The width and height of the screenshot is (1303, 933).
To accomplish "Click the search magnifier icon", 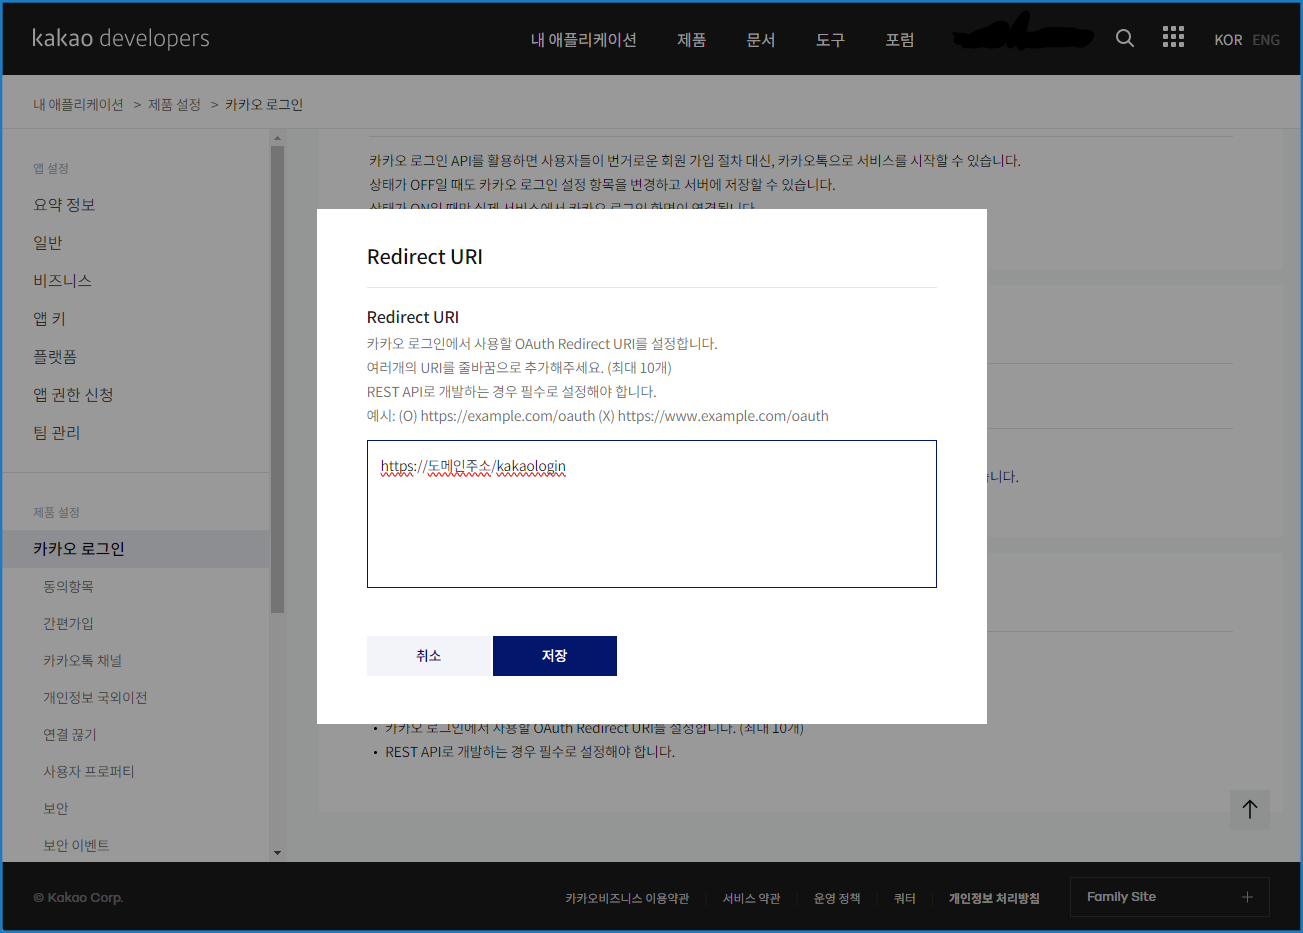I will (1125, 38).
